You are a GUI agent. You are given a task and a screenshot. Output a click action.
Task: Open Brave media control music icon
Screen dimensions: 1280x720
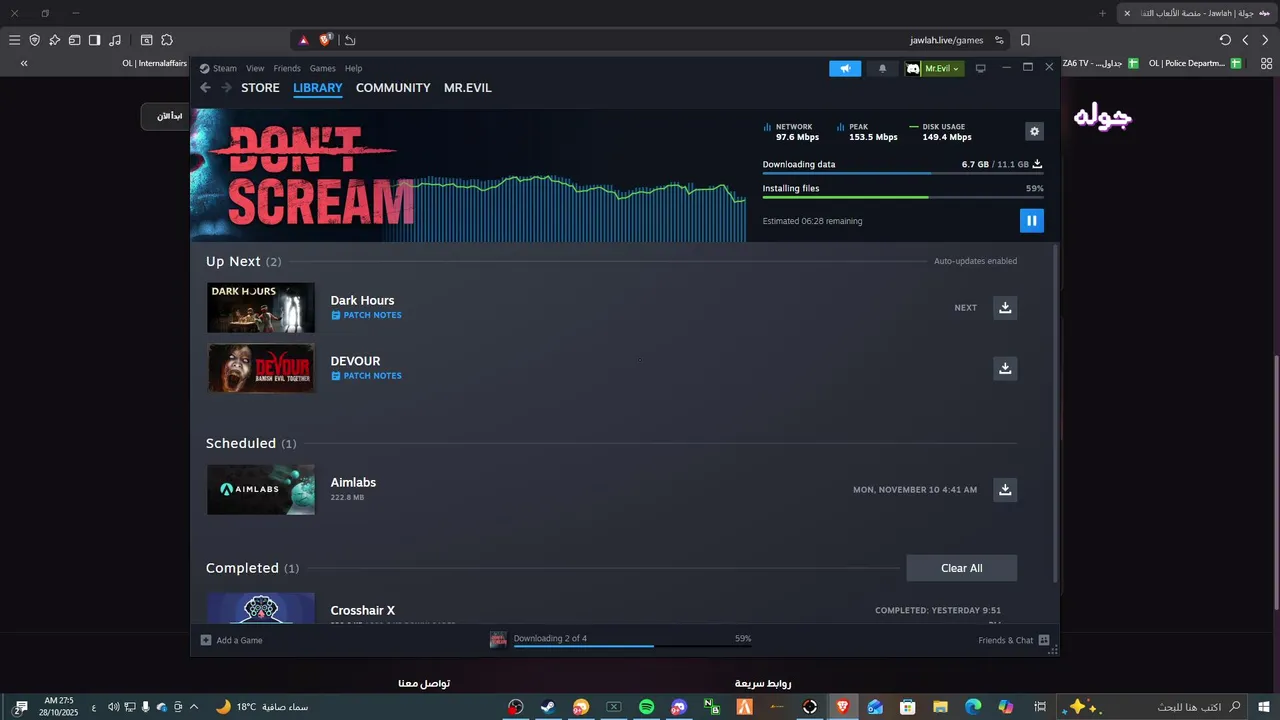[x=115, y=40]
